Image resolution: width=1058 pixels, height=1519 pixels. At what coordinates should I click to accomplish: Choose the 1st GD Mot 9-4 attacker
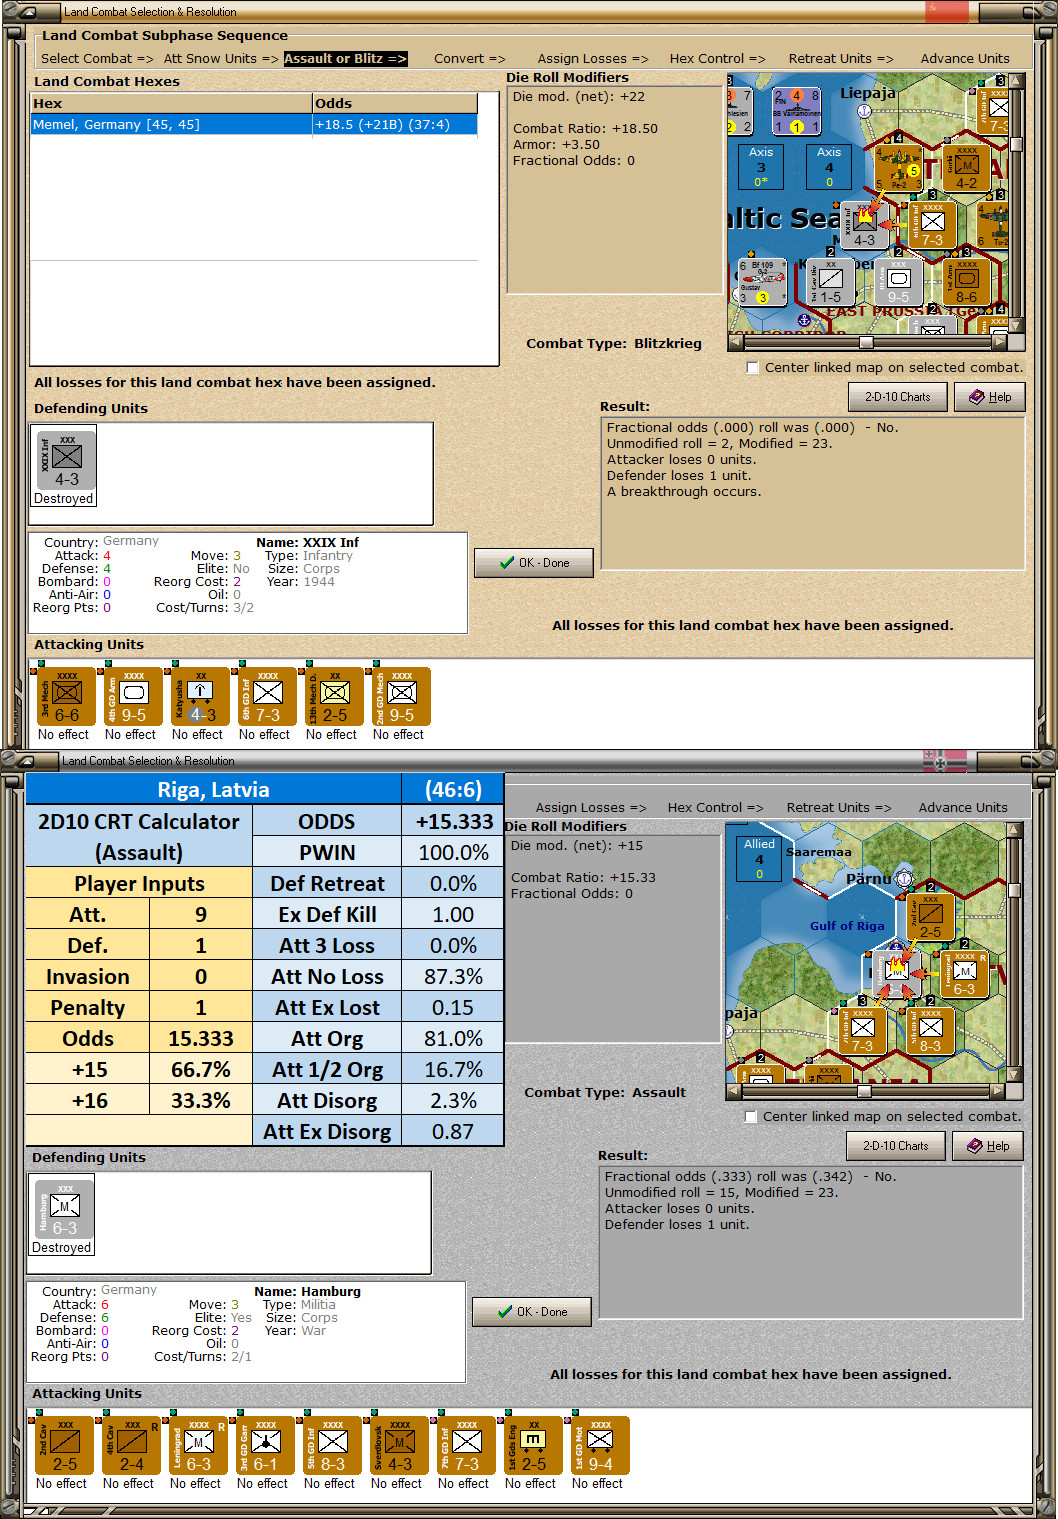(601, 1445)
